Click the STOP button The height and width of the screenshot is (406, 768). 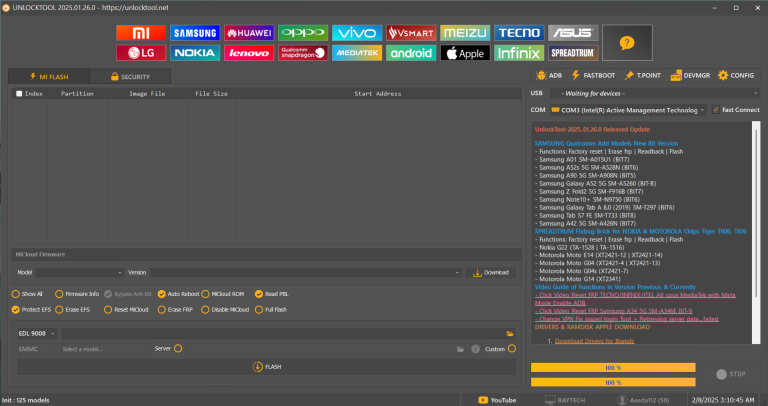(730, 374)
